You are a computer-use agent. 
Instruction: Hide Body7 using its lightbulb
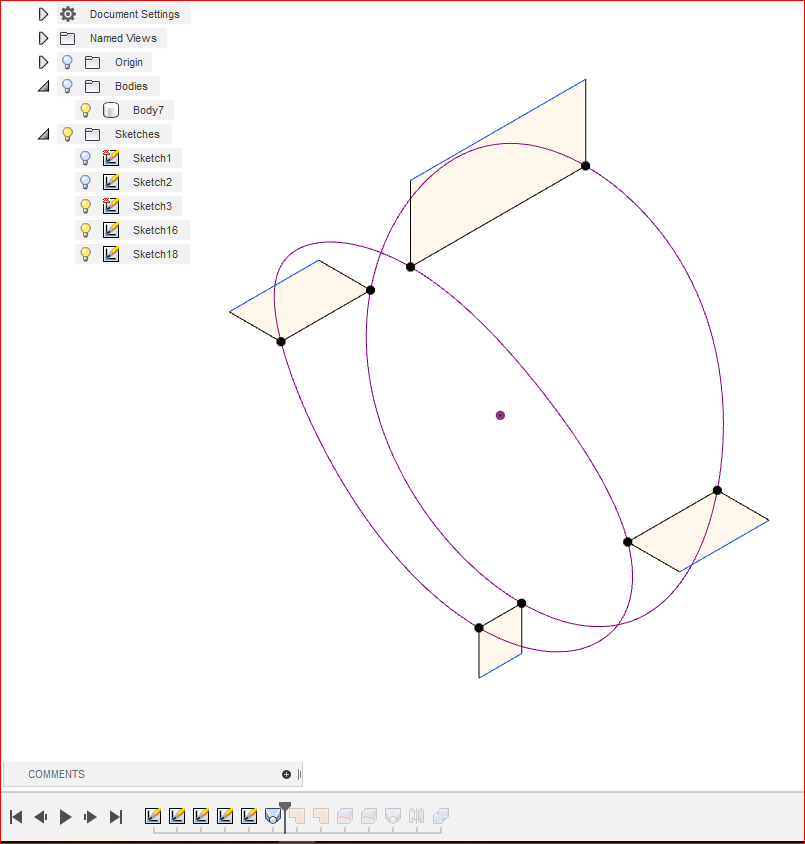click(86, 110)
